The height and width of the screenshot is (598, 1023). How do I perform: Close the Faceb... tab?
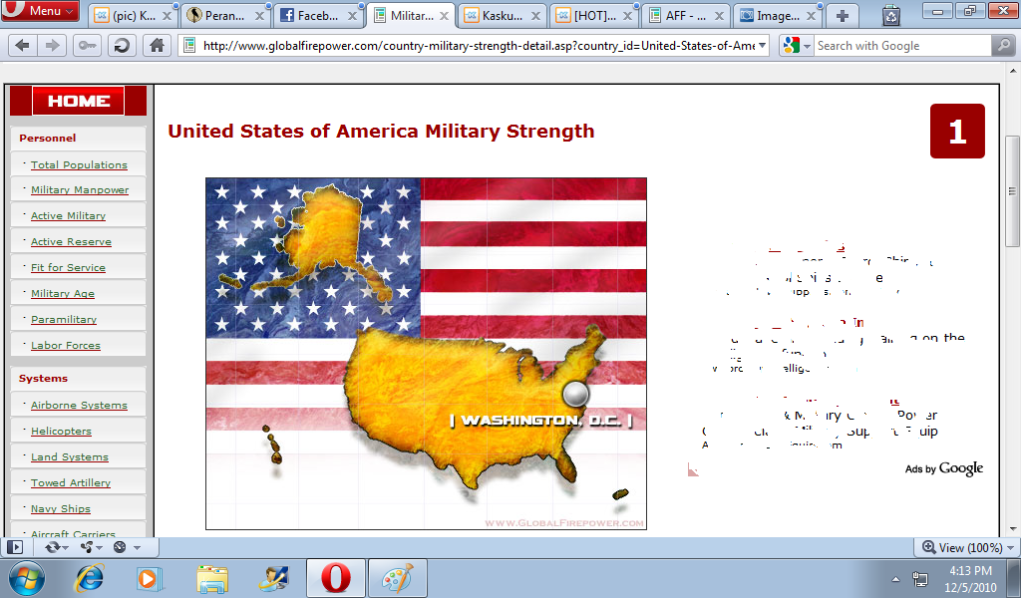point(352,16)
